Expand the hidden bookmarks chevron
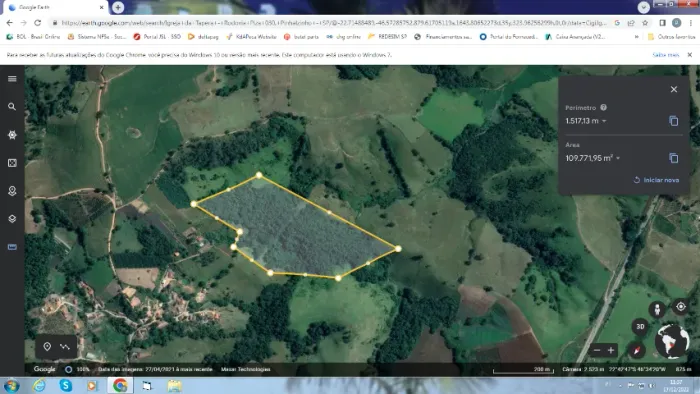The image size is (700, 394). [x=636, y=37]
